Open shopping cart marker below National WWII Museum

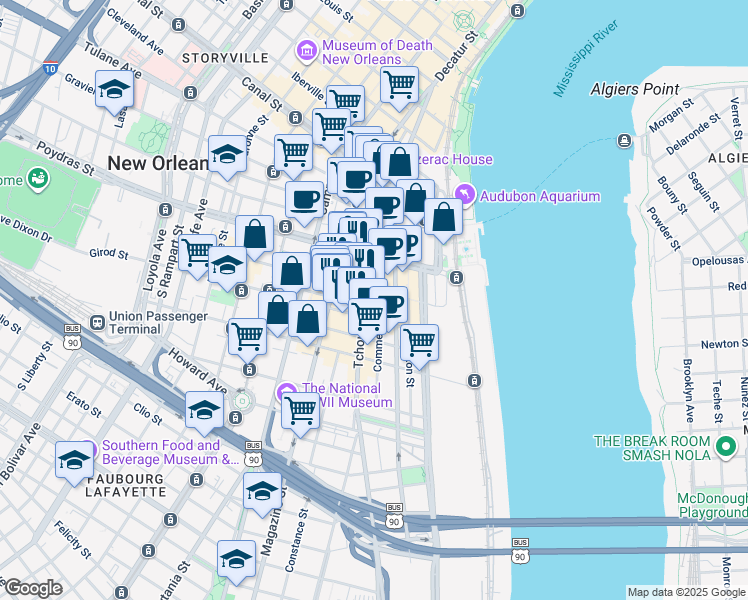coord(300,414)
